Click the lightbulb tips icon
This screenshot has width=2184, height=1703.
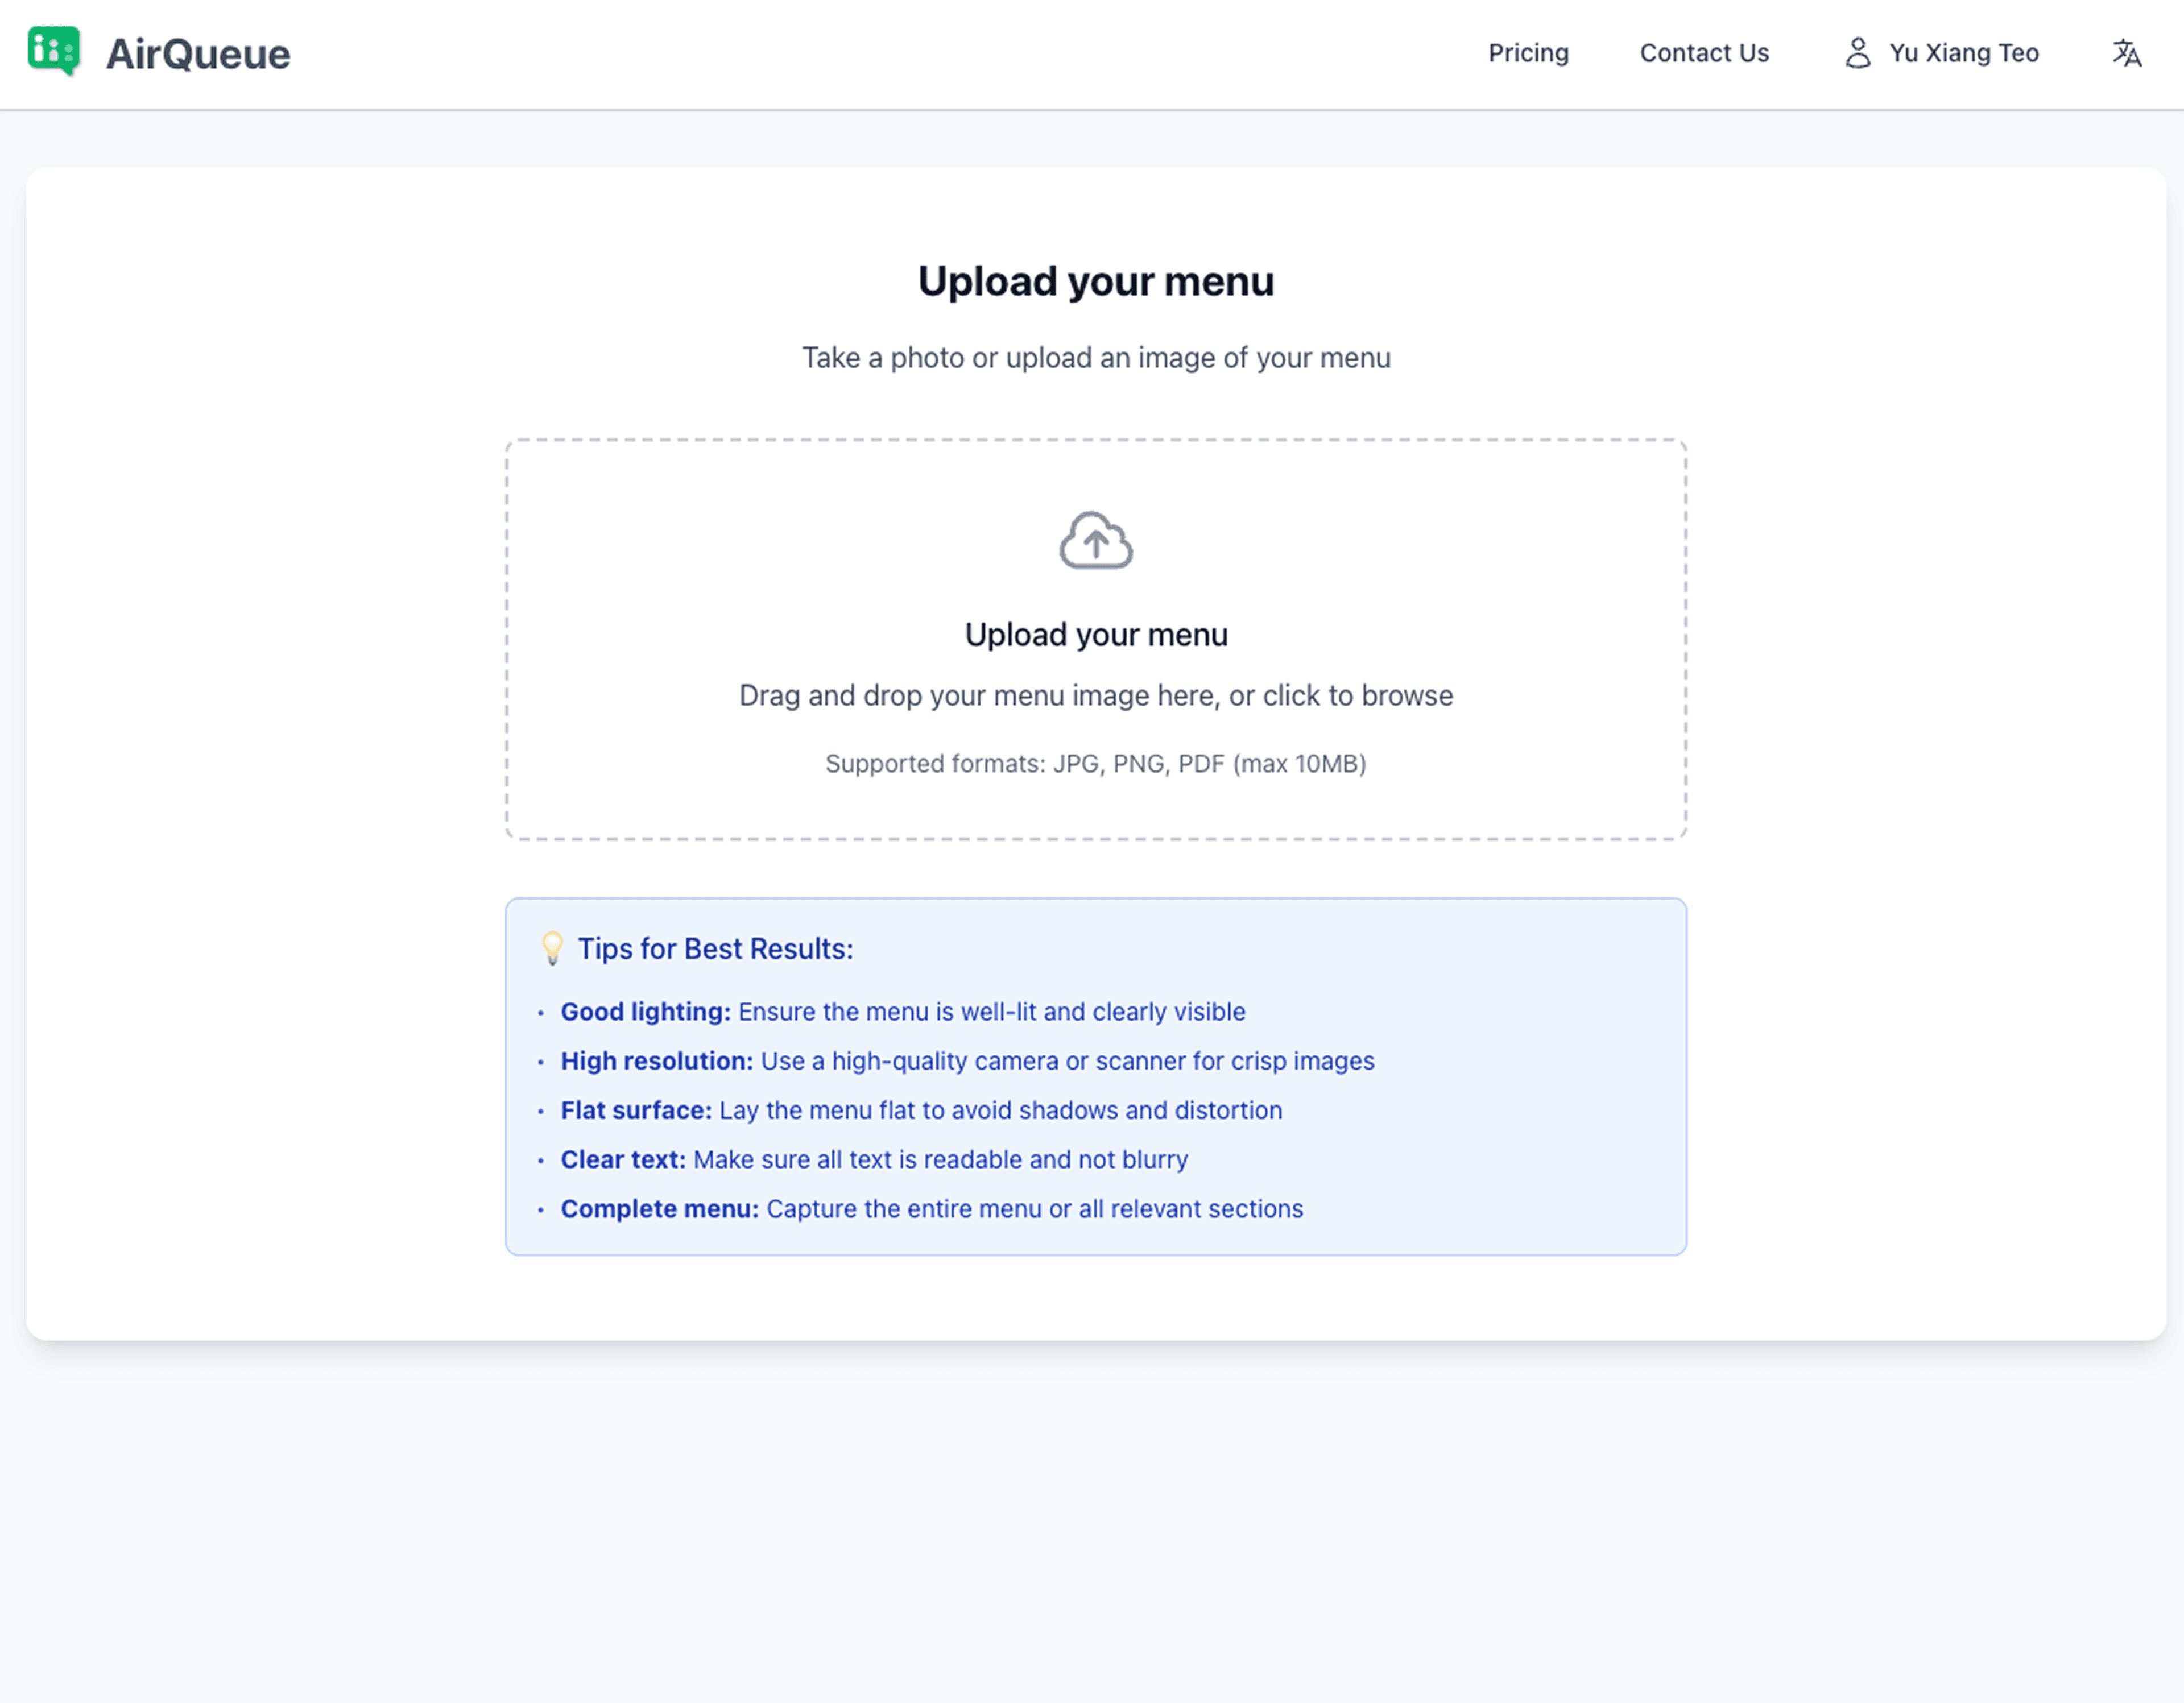(x=552, y=948)
